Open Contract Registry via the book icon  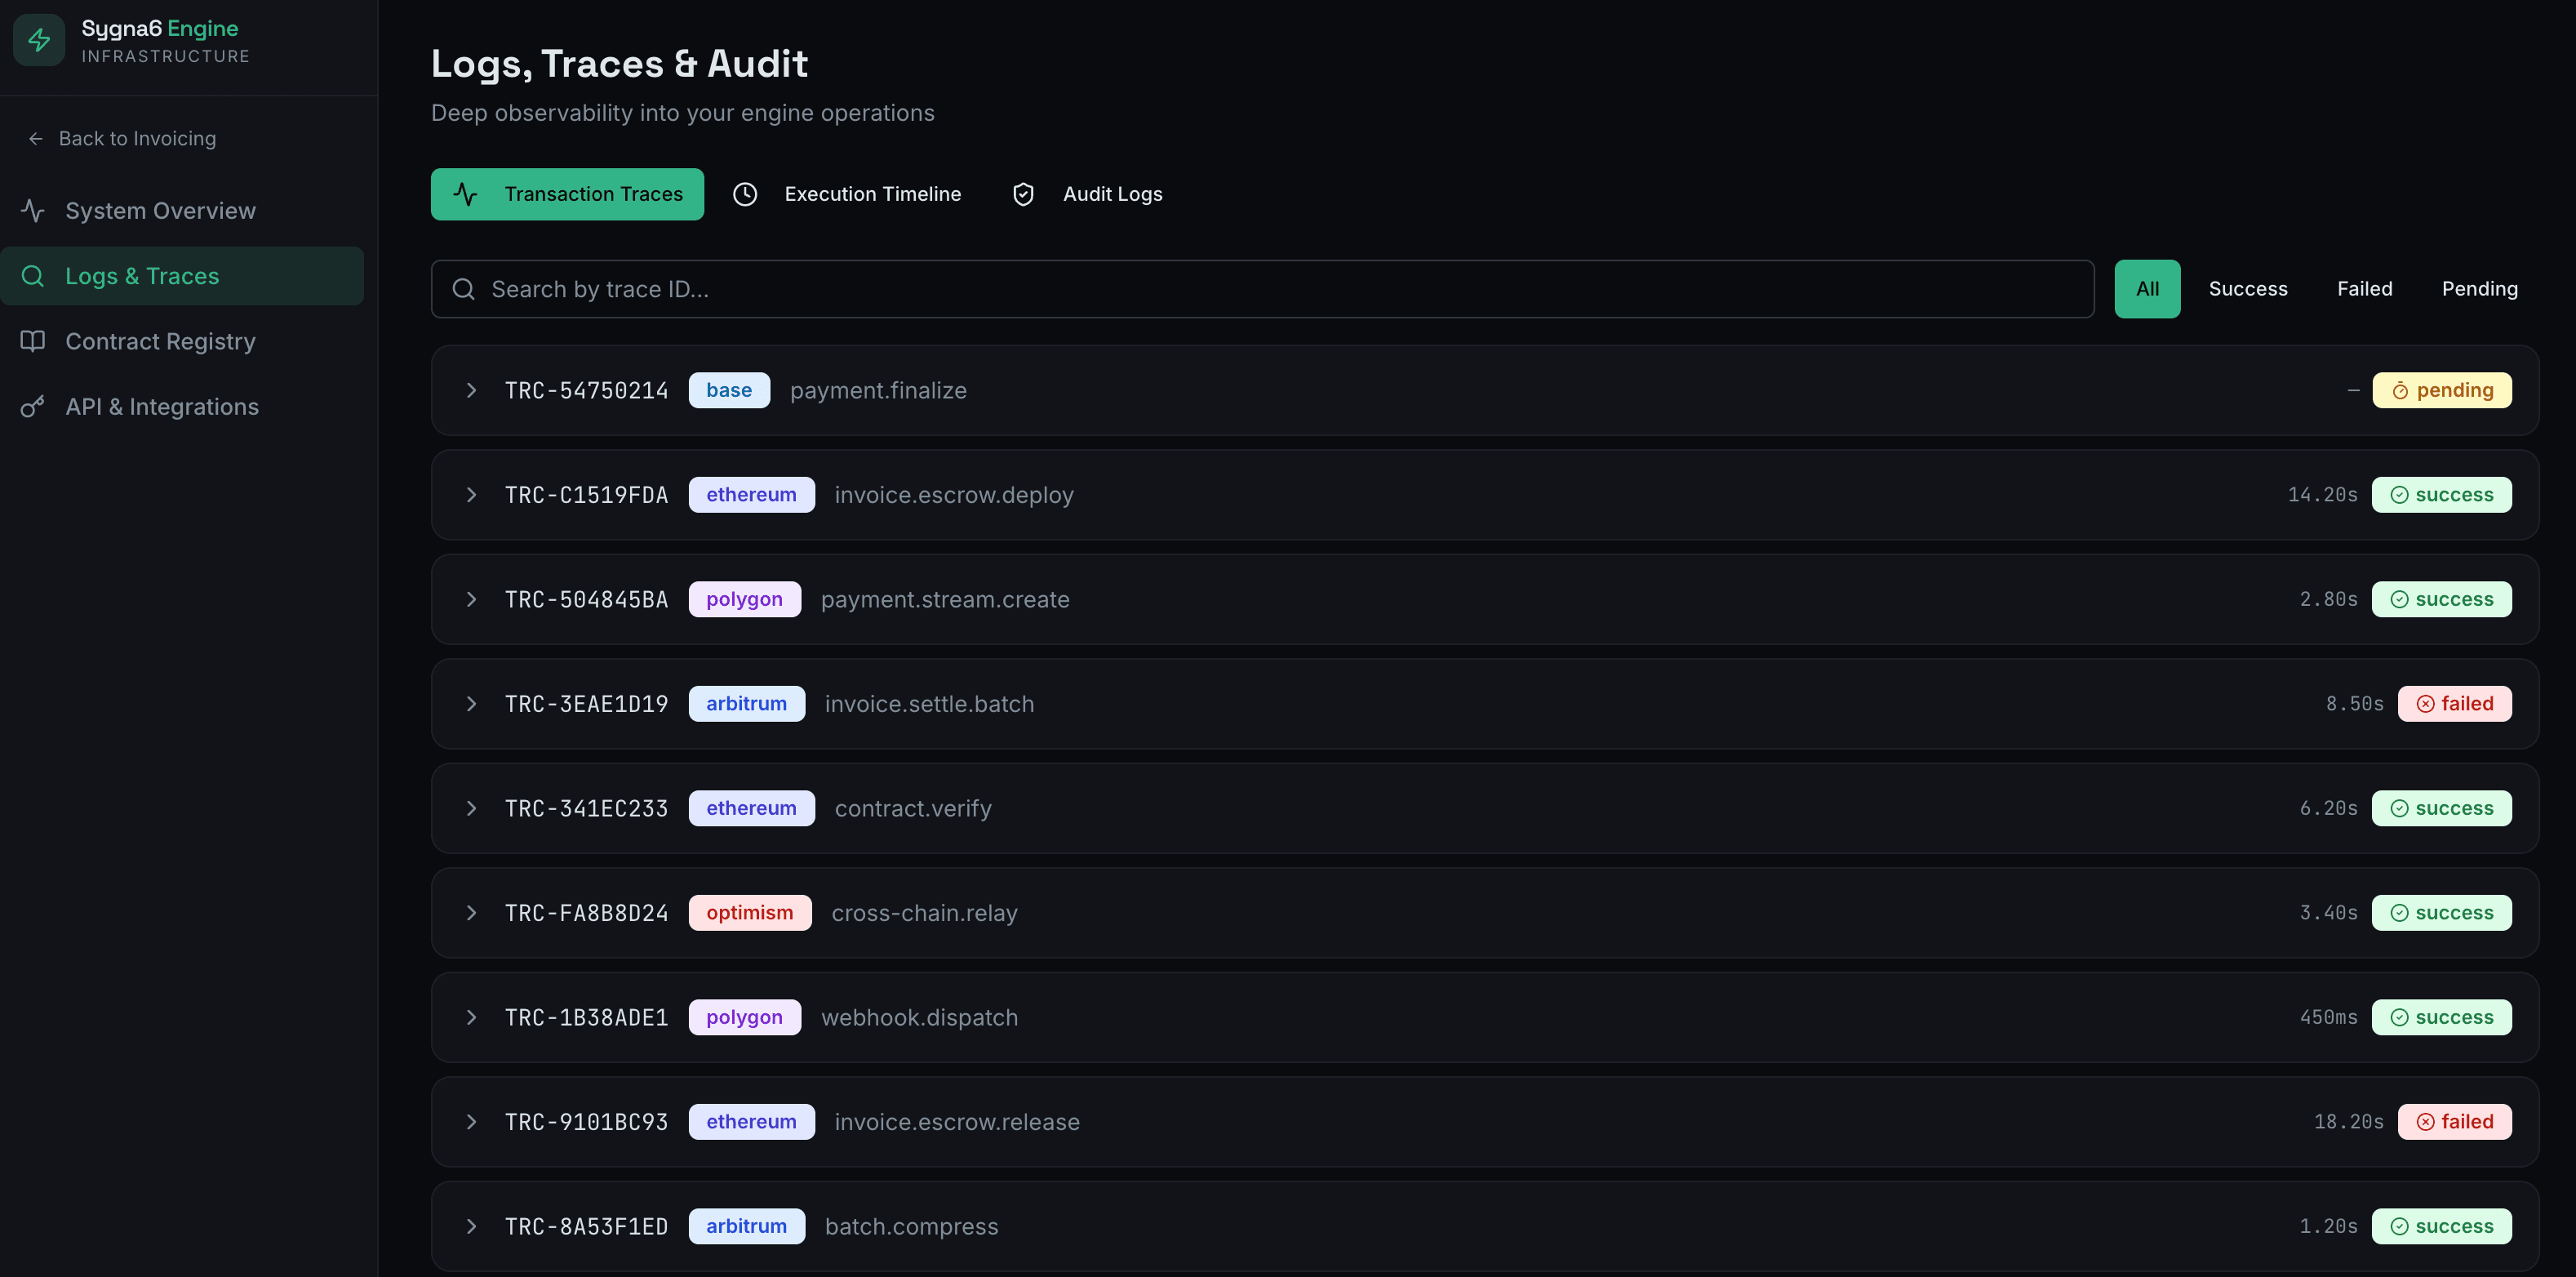(32, 341)
